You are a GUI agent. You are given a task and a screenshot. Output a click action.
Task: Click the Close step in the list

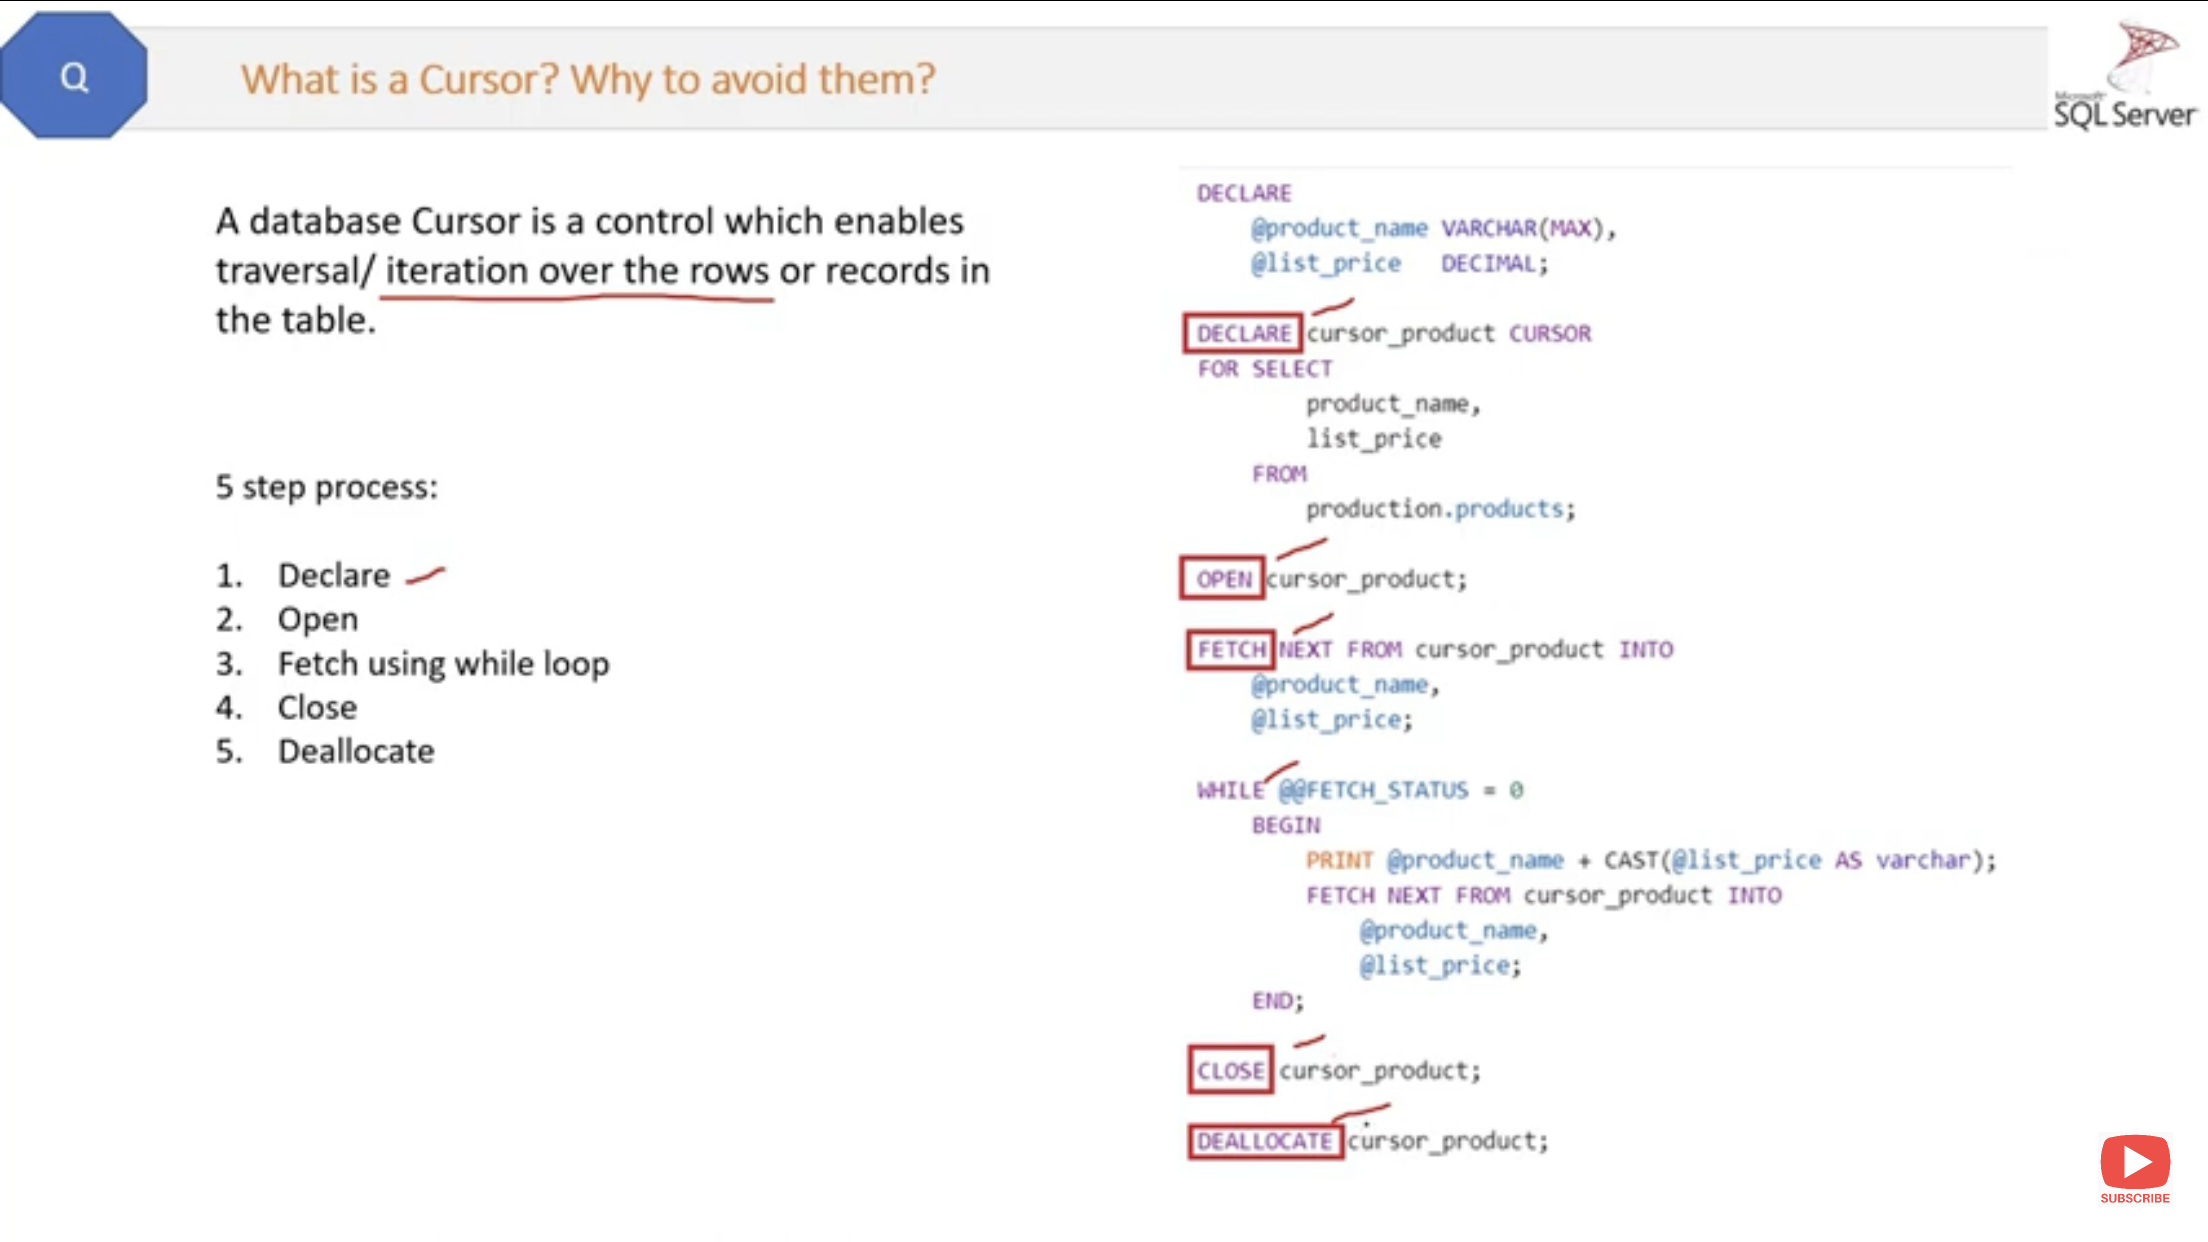317,708
